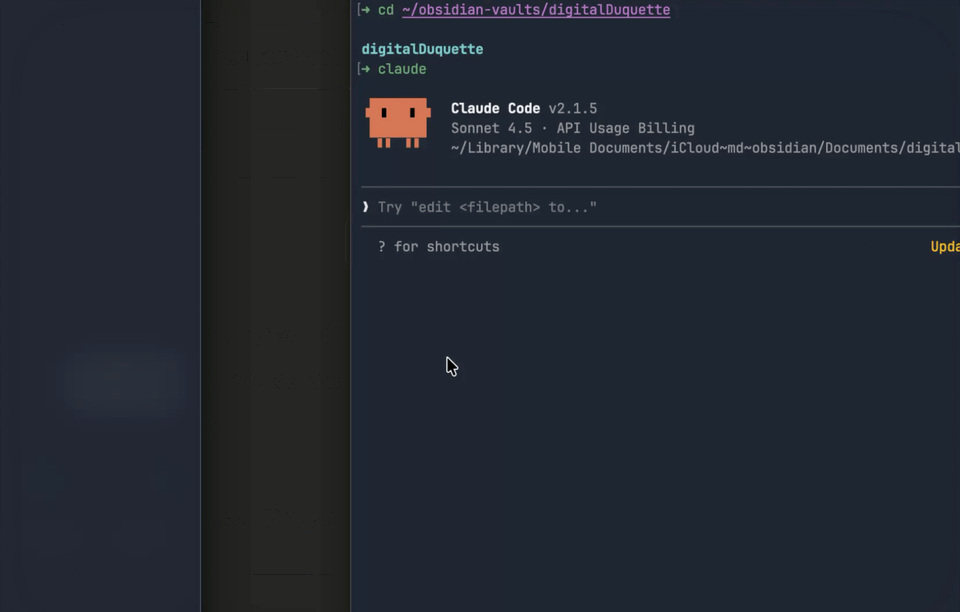Click the typed 'claude' command text
Image resolution: width=960 pixels, height=612 pixels.
pyautogui.click(x=402, y=69)
